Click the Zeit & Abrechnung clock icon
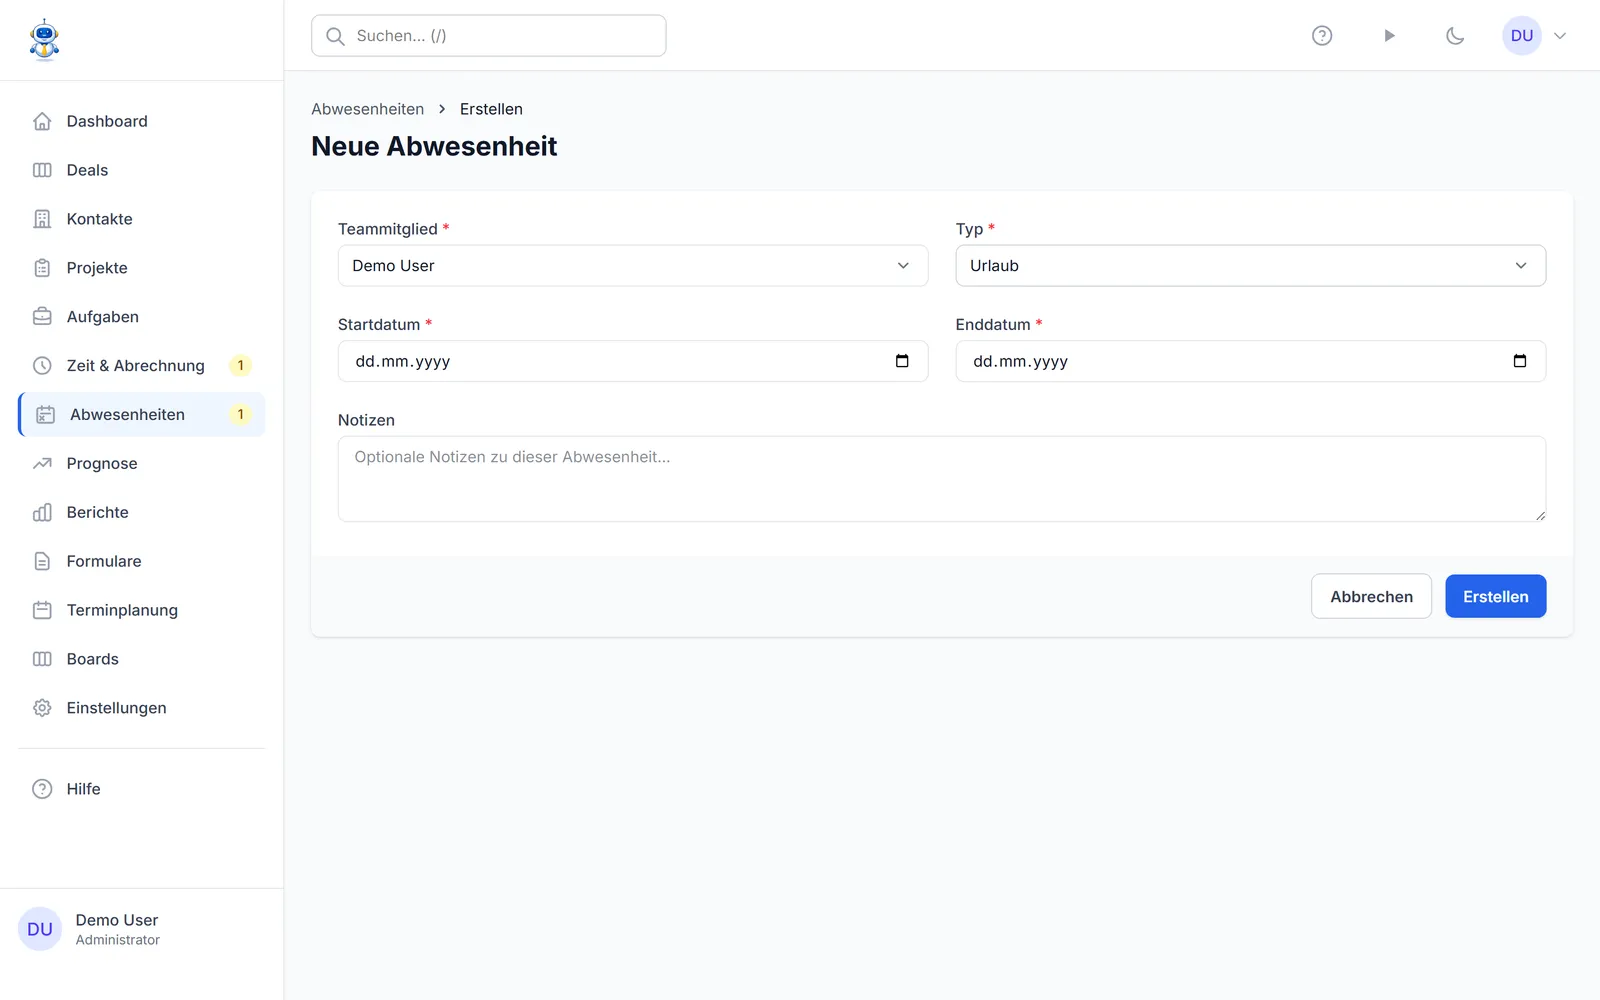The height and width of the screenshot is (1000, 1600). 42,366
